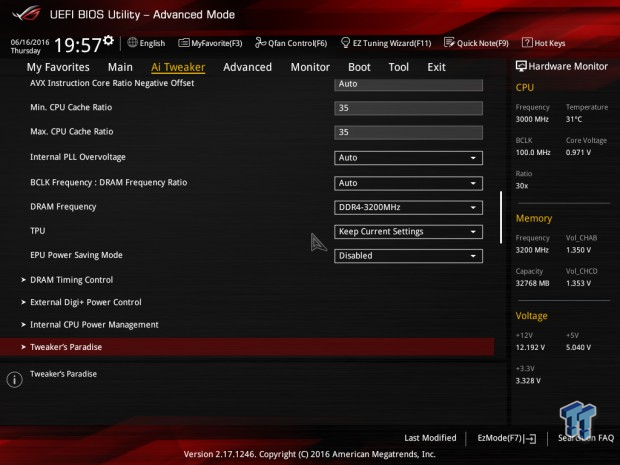620x465 pixels.
Task: Click the ROG logo in title bar
Action: (26, 13)
